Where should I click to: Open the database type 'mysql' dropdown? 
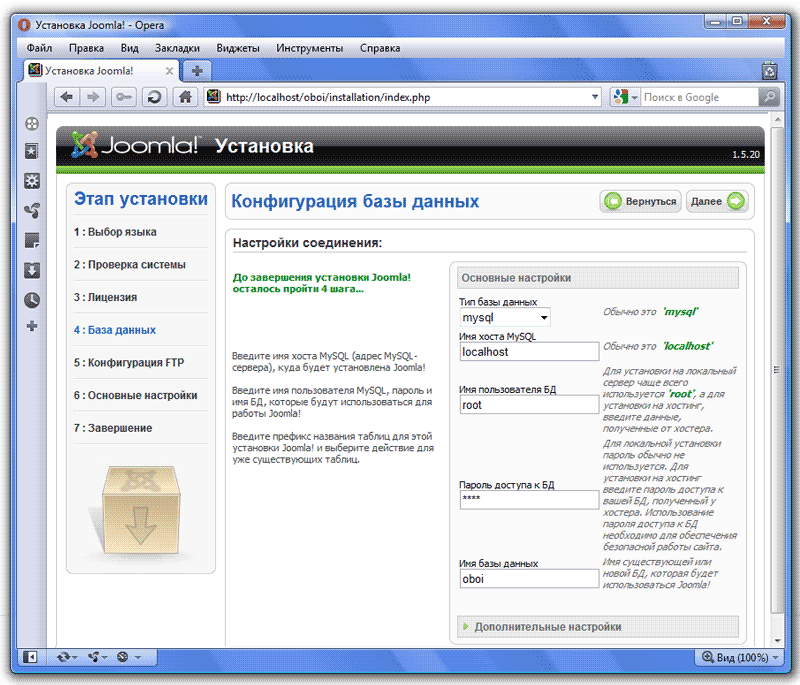(x=505, y=318)
